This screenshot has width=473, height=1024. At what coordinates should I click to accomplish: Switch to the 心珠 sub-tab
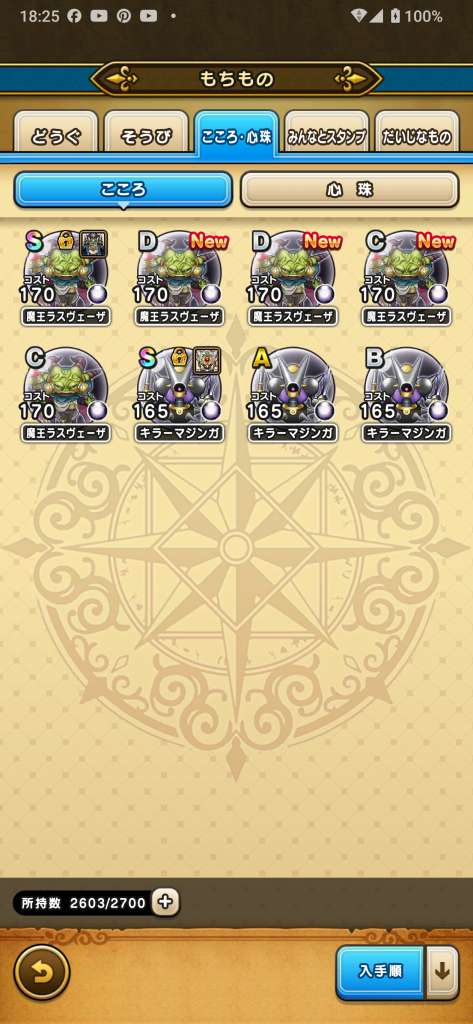pos(350,190)
